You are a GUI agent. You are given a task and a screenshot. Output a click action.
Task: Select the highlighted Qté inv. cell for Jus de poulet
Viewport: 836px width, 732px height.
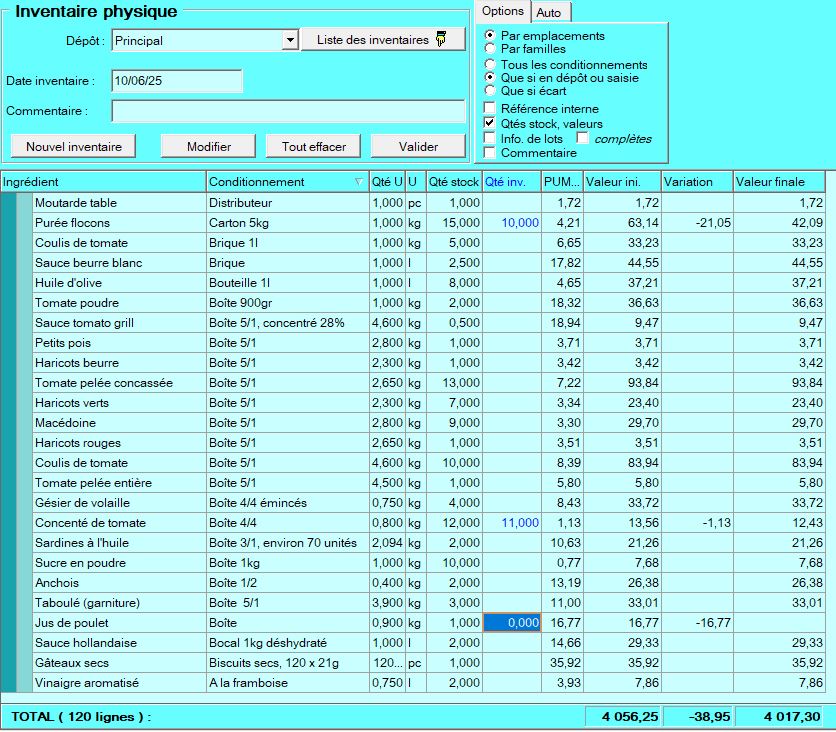click(511, 623)
